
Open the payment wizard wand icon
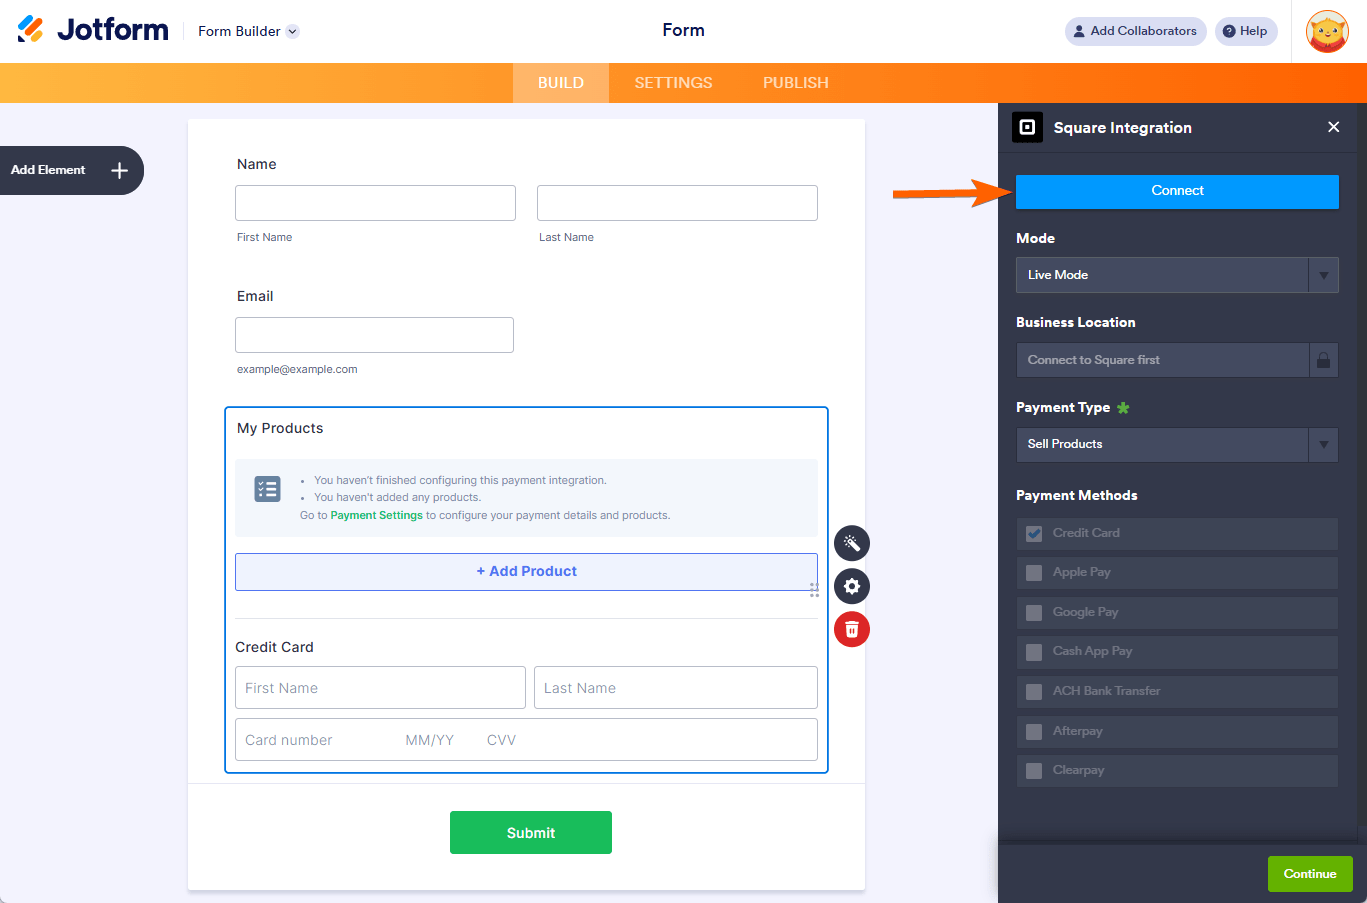point(852,543)
